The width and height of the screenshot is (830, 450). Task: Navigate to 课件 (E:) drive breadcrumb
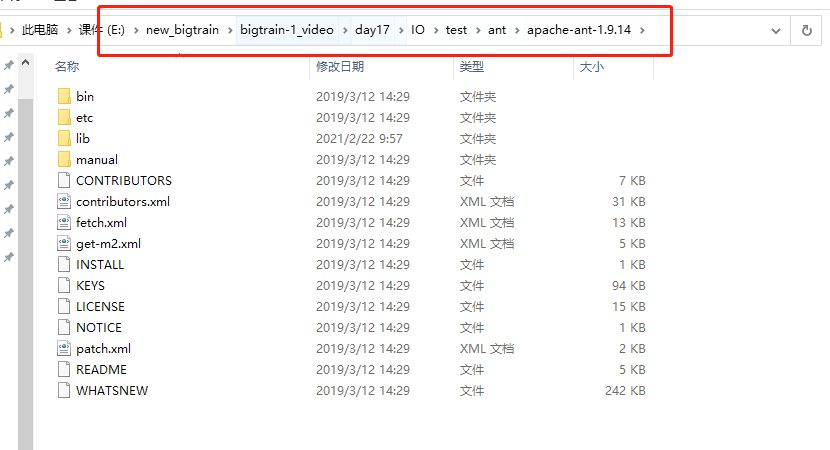click(102, 30)
